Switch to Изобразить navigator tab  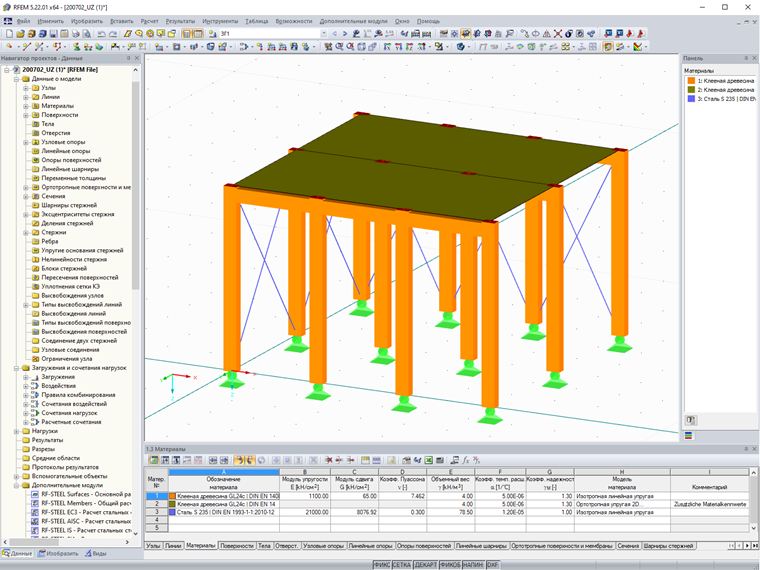pos(58,554)
